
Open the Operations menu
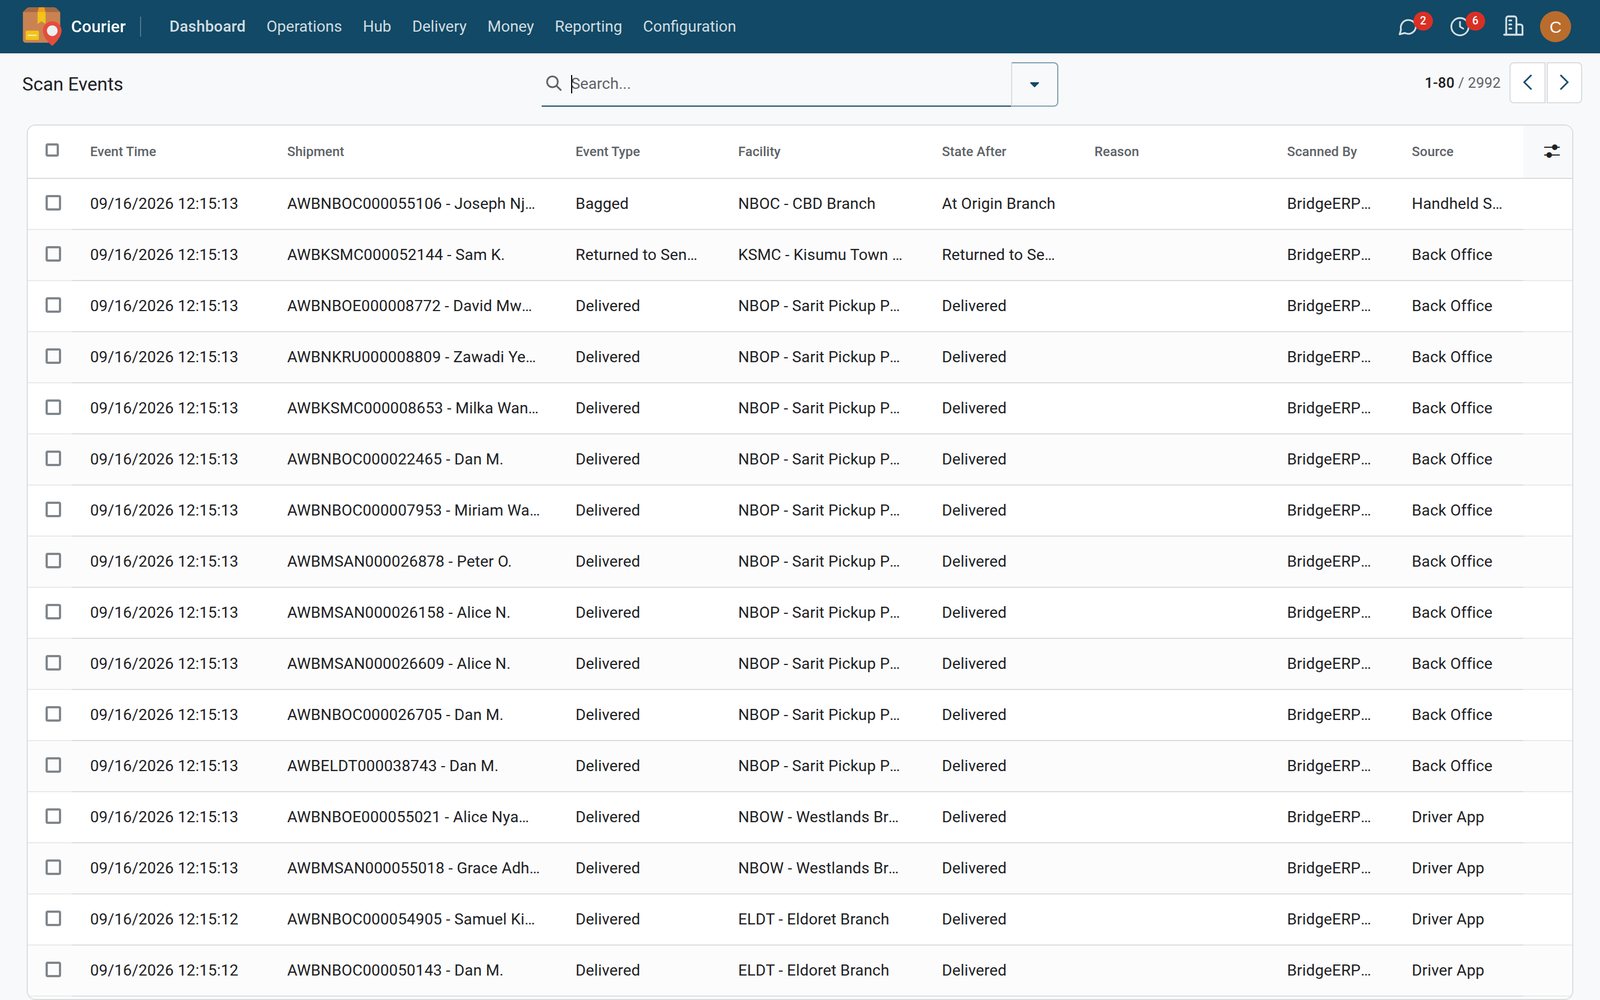(304, 26)
